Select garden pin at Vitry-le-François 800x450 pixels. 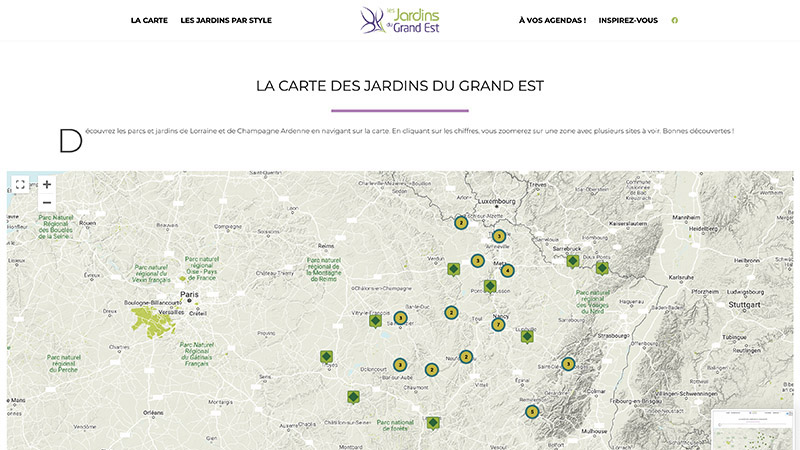tap(376, 321)
